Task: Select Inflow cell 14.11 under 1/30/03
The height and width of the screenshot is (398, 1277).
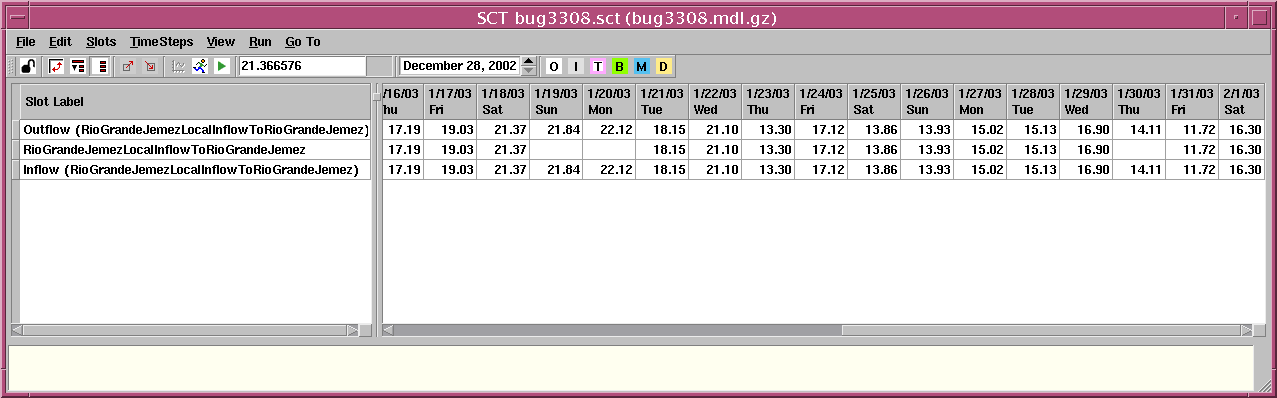Action: (1139, 170)
